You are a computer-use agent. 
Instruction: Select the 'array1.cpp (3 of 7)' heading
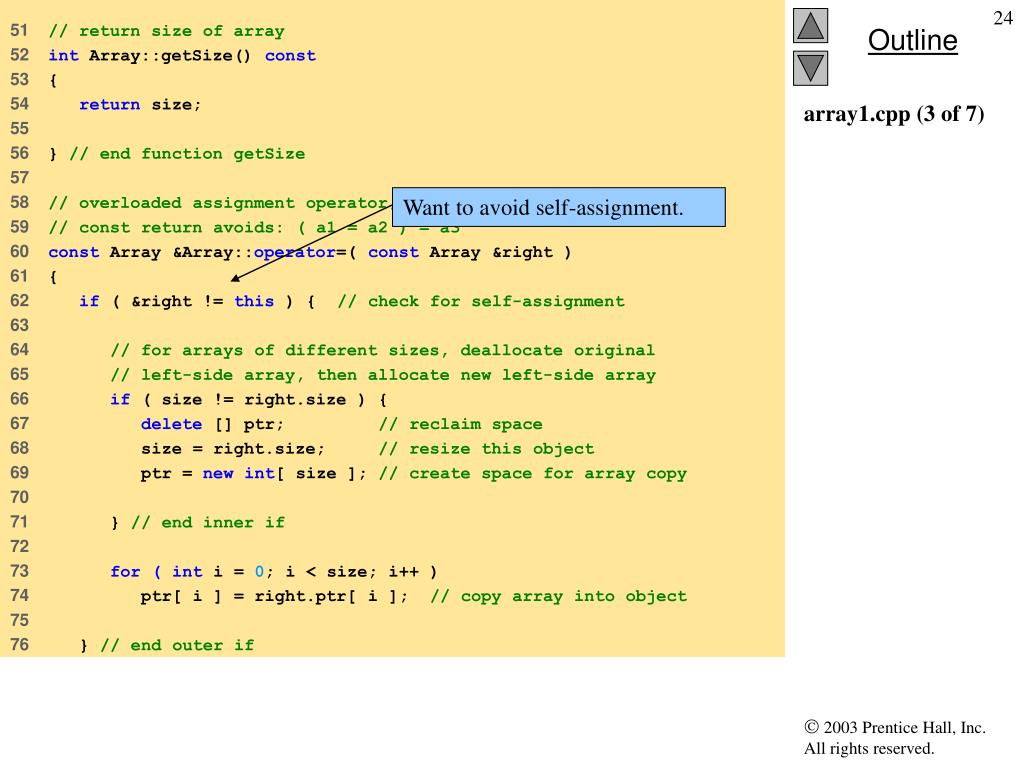(894, 114)
